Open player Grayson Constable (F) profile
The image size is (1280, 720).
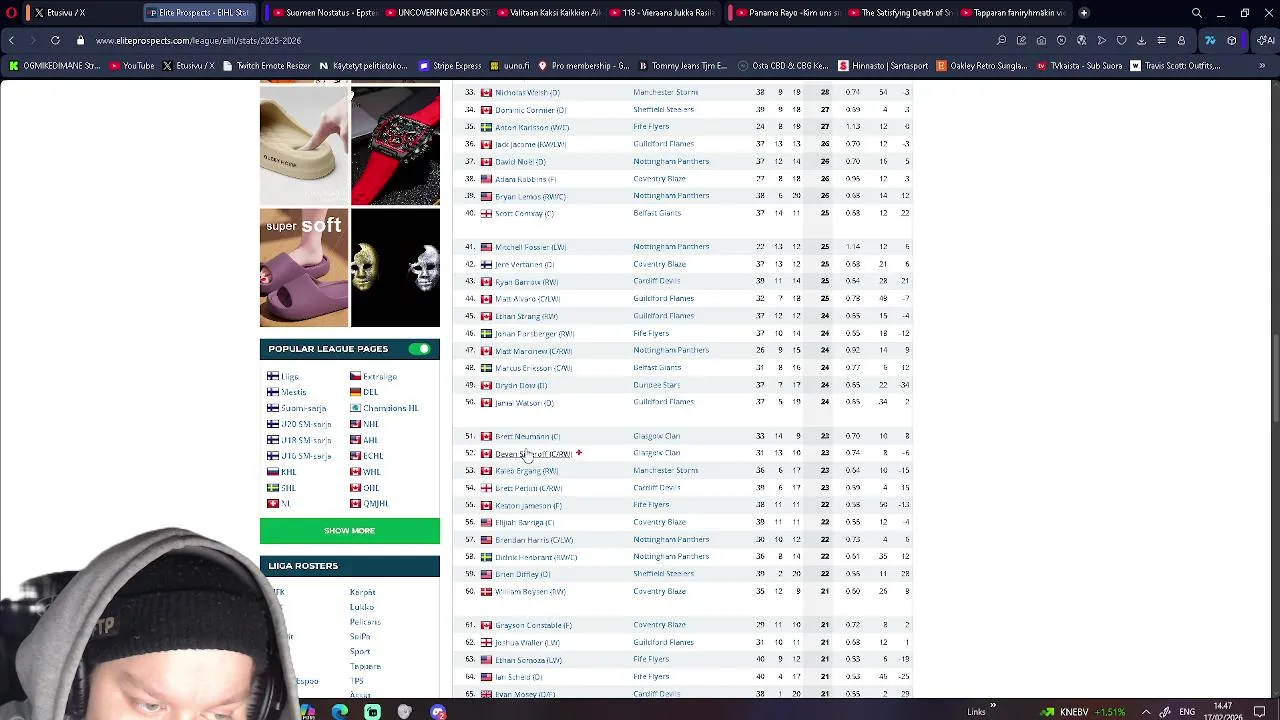point(533,626)
